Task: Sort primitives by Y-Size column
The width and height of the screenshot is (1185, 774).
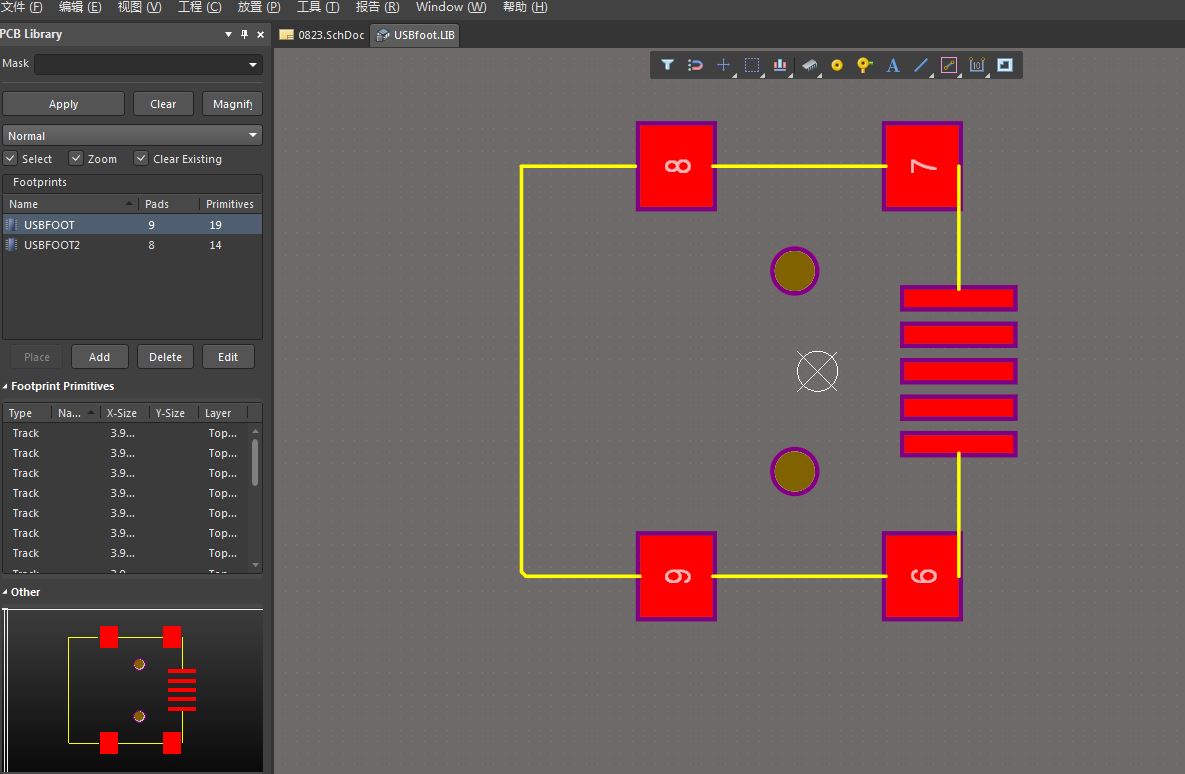Action: point(172,413)
